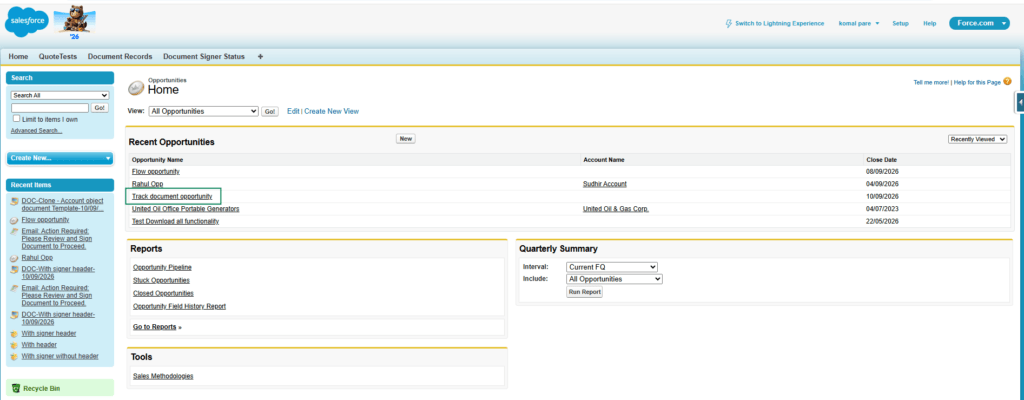Open Advanced Search link

(37, 131)
